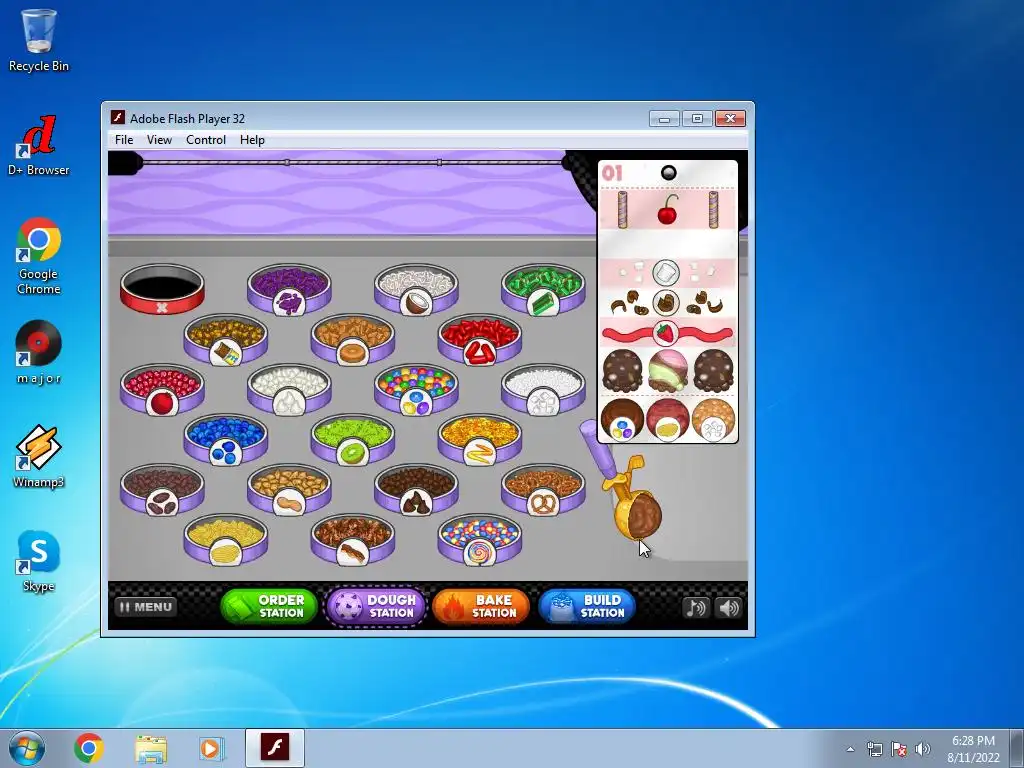Viewport: 1024px width, 768px height.
Task: Open the system tray volume control
Action: click(923, 749)
